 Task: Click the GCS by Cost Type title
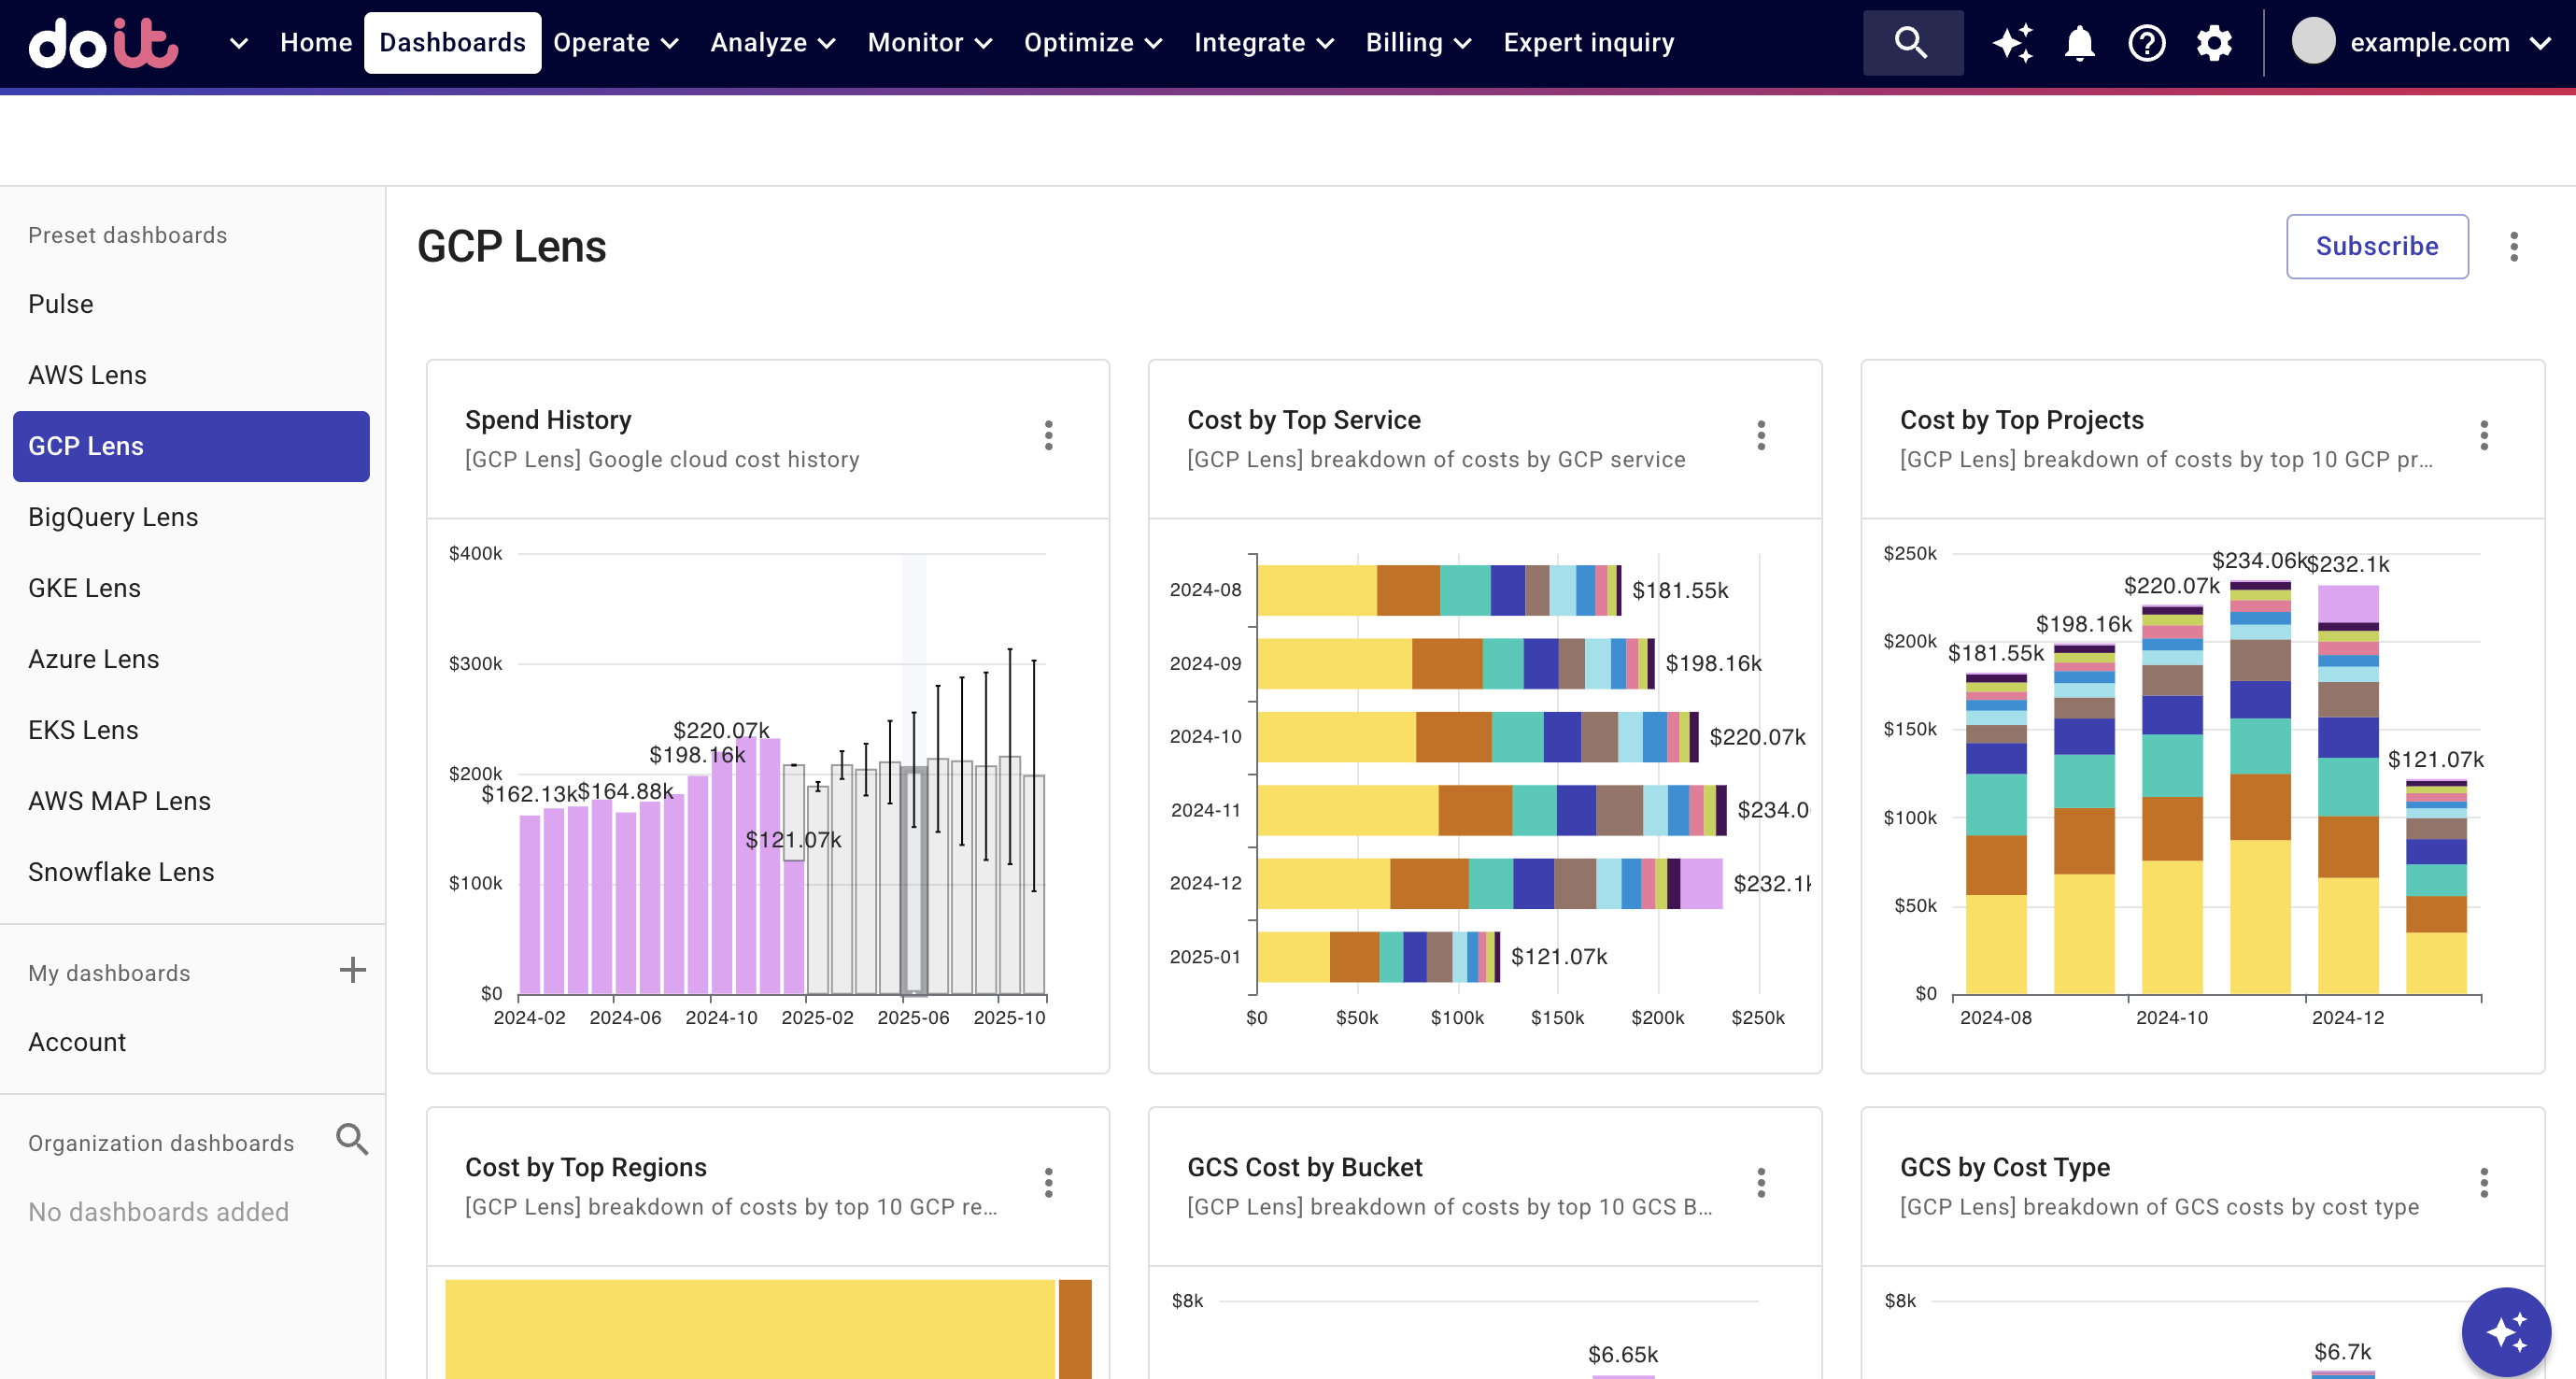[2004, 1167]
